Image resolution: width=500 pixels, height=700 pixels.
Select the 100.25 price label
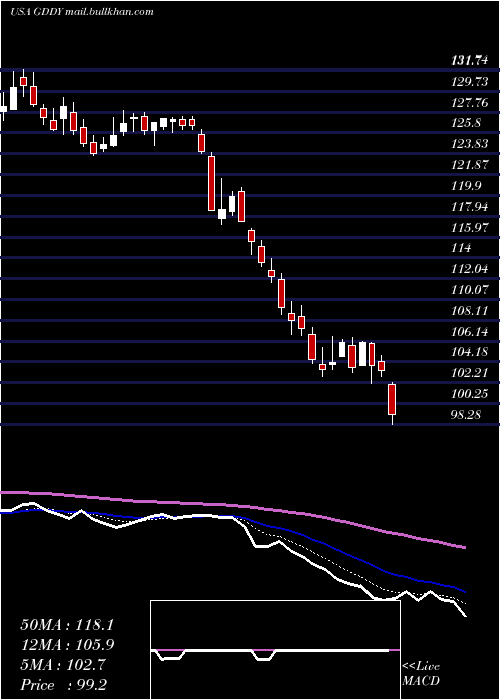pos(469,394)
